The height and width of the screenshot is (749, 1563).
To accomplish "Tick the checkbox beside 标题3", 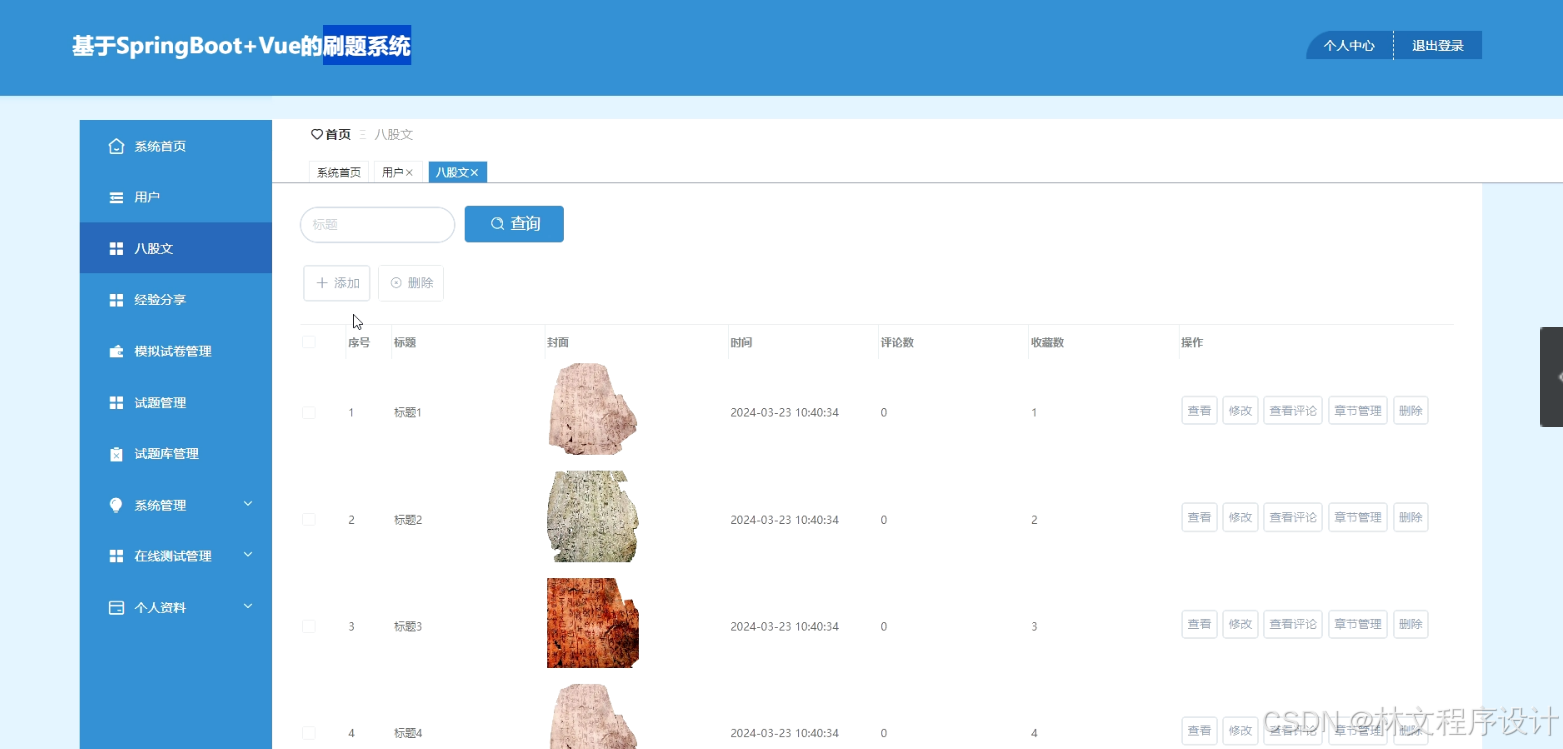I will pyautogui.click(x=309, y=625).
